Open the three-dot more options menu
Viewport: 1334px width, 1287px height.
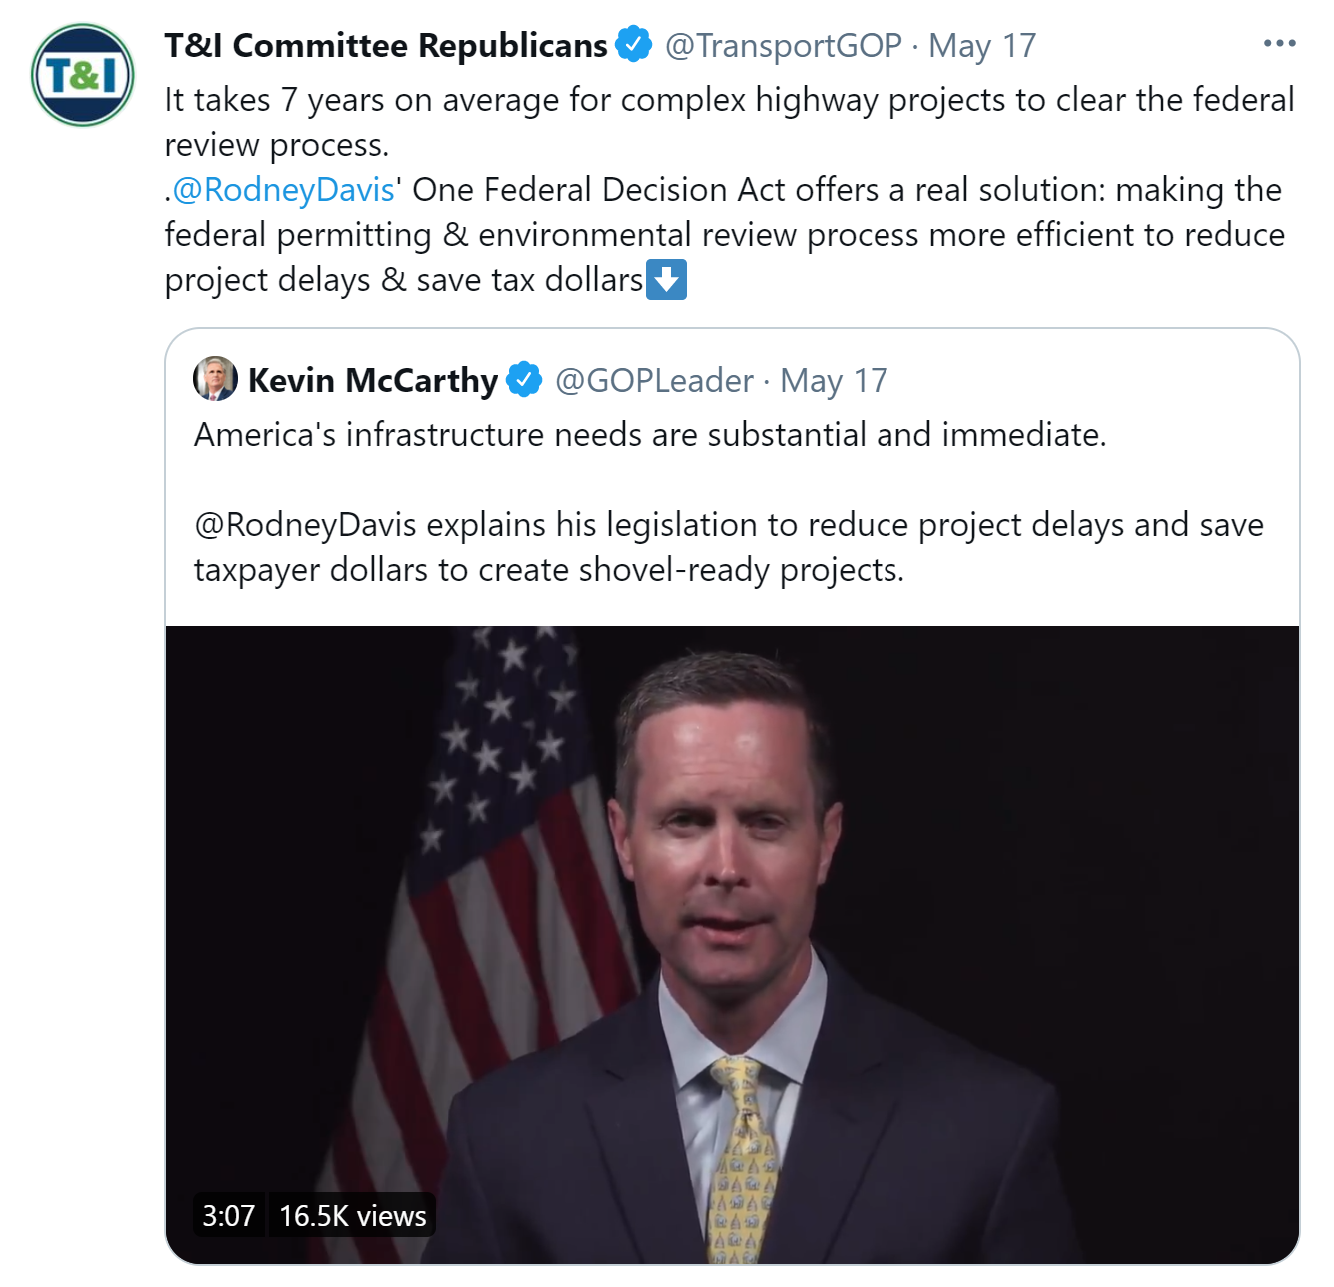pyautogui.click(x=1279, y=44)
